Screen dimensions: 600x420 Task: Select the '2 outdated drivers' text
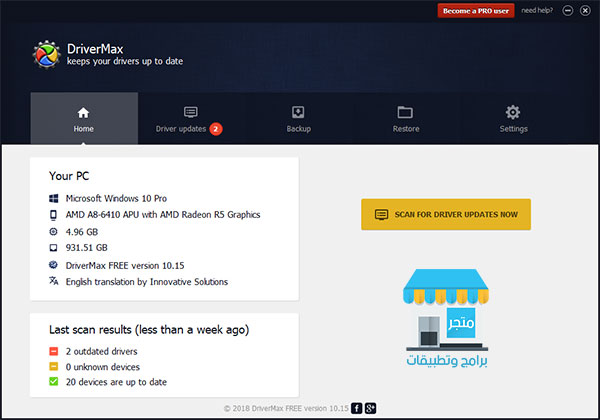pyautogui.click(x=101, y=351)
